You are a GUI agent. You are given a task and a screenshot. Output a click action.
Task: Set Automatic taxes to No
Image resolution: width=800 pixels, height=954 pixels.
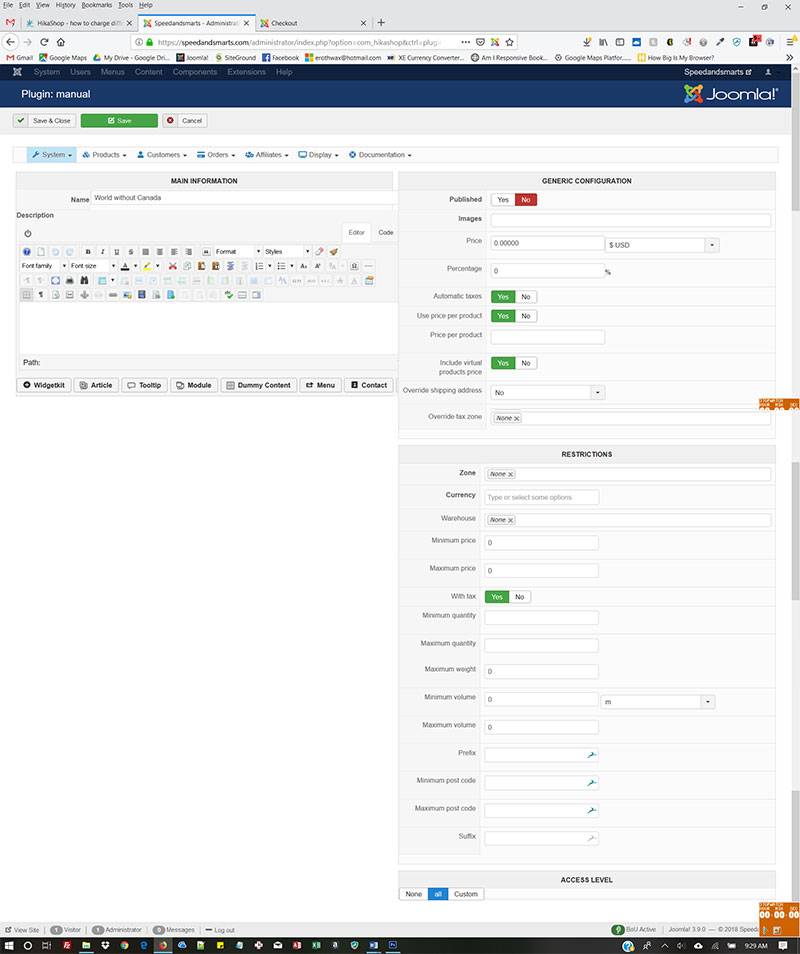click(526, 297)
